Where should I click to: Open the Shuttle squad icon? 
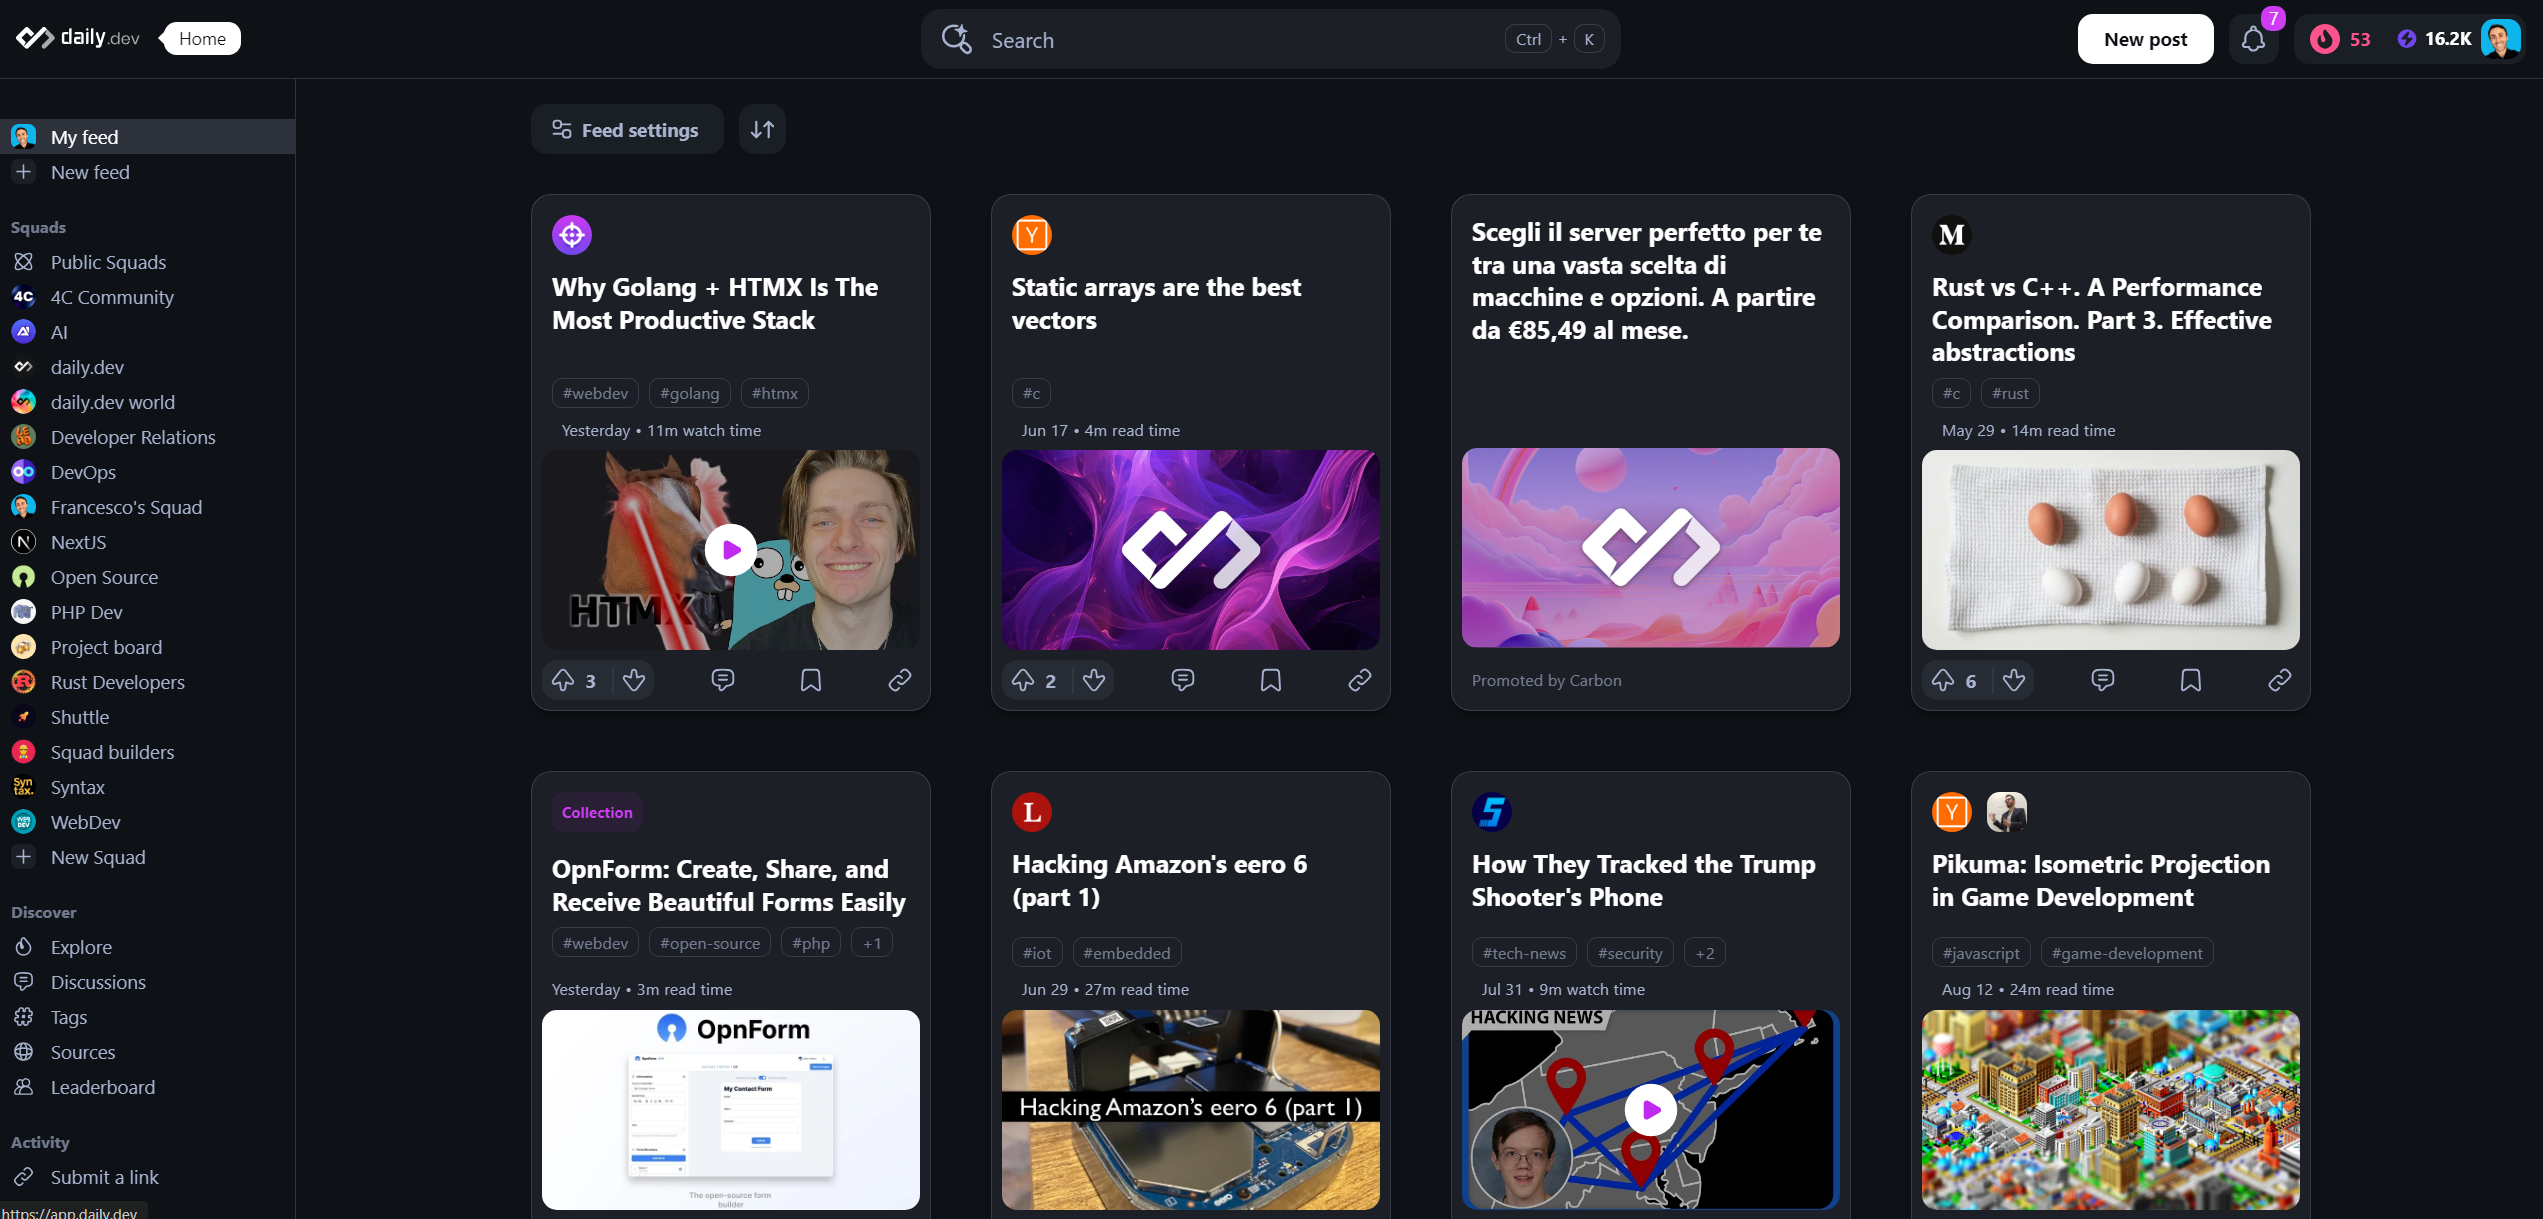23,717
